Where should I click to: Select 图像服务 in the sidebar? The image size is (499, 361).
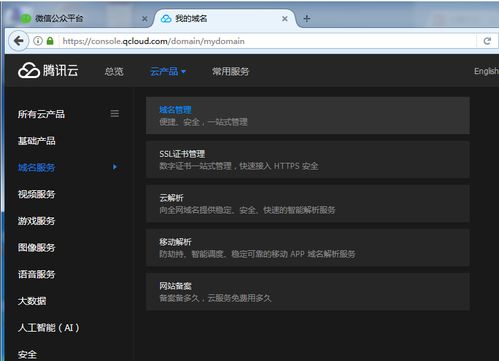coord(37,247)
